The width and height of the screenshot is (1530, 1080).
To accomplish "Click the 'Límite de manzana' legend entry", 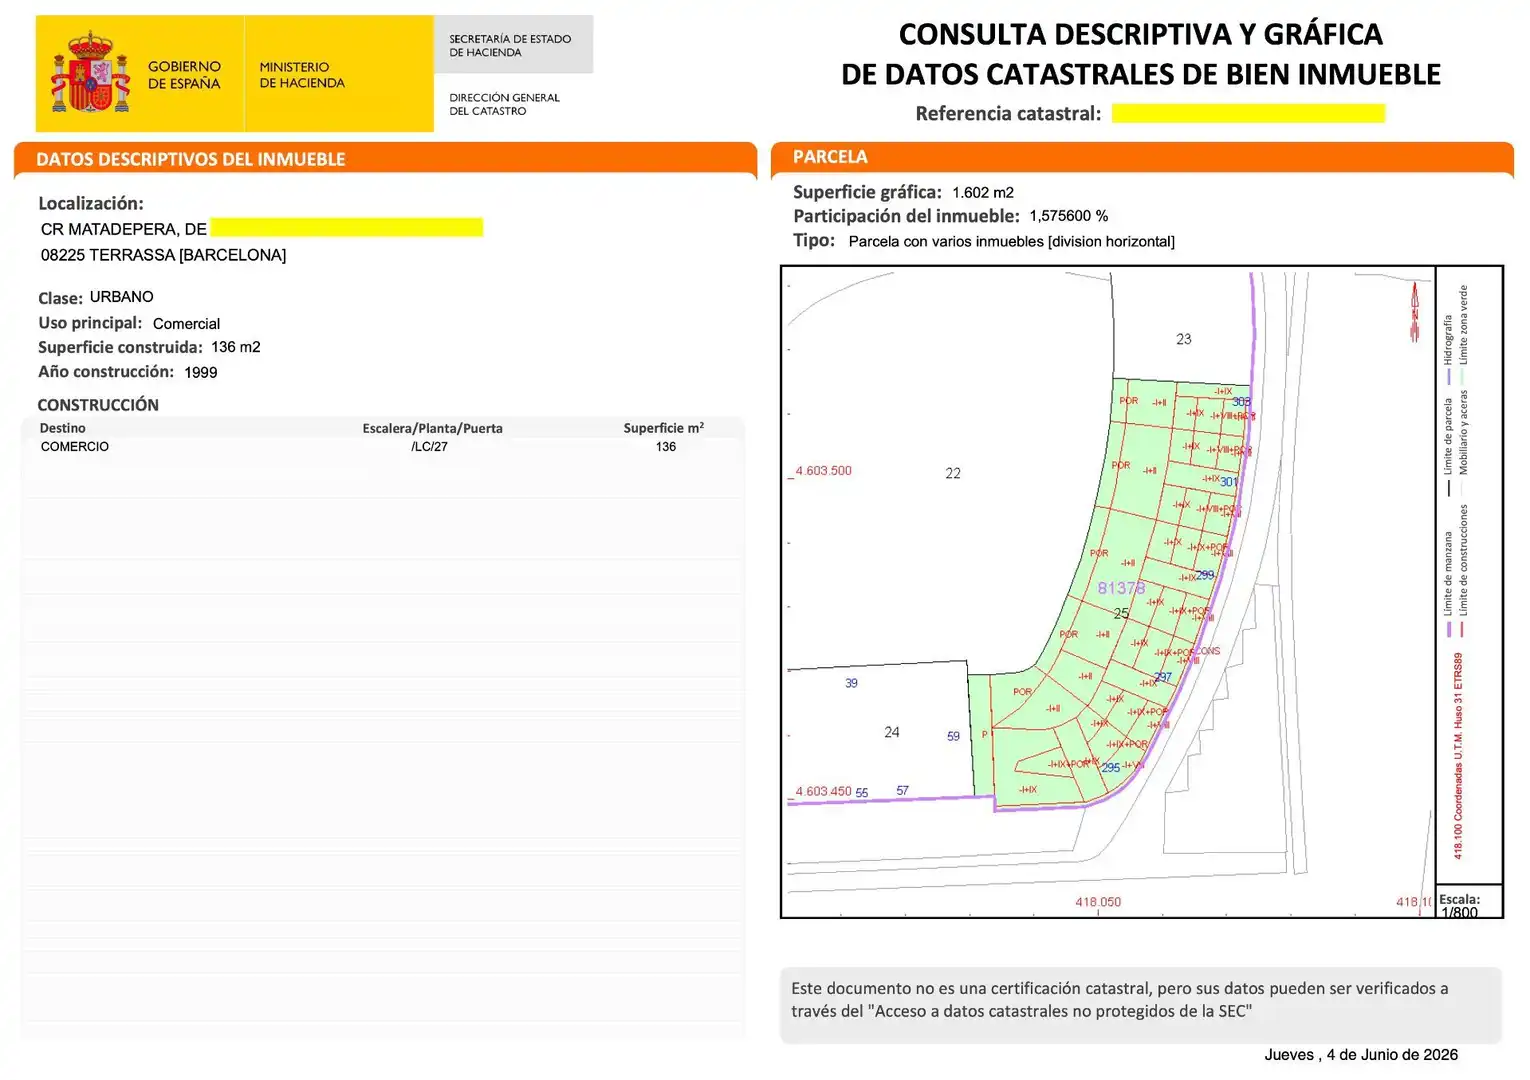I will [1448, 583].
